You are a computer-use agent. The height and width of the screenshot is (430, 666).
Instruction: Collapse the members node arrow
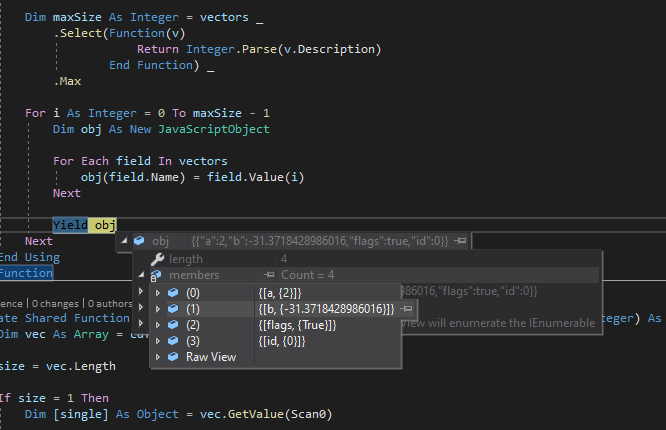point(141,275)
